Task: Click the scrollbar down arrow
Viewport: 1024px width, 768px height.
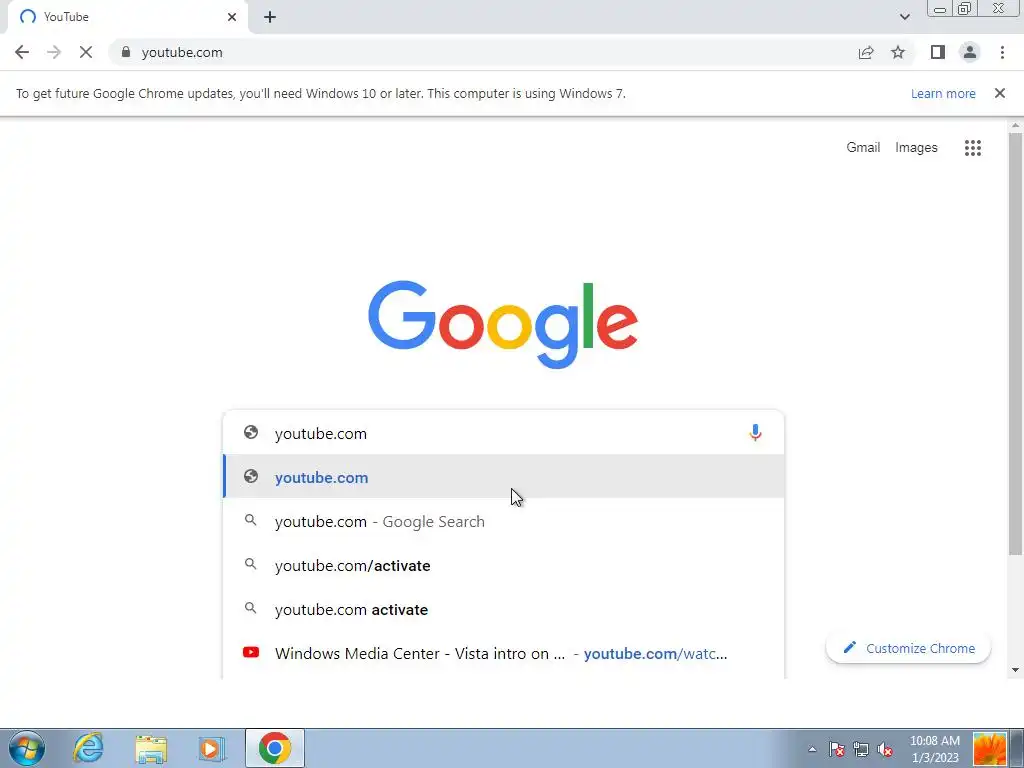Action: [x=1015, y=670]
